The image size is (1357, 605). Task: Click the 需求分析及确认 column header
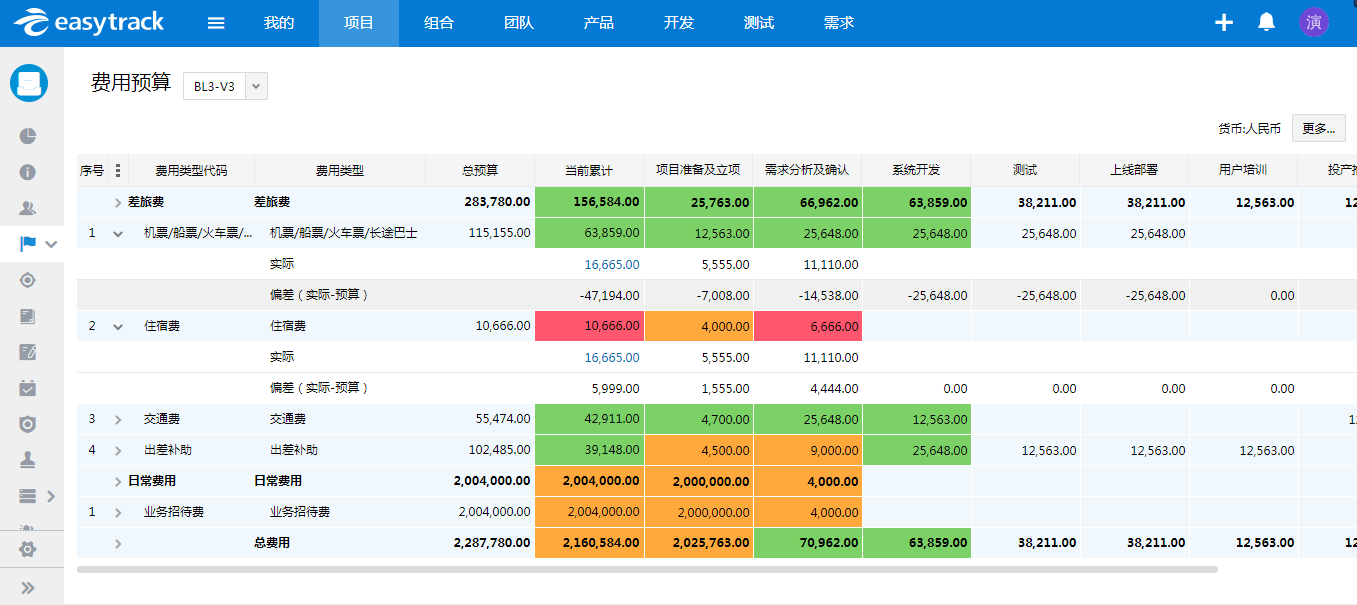(x=807, y=171)
